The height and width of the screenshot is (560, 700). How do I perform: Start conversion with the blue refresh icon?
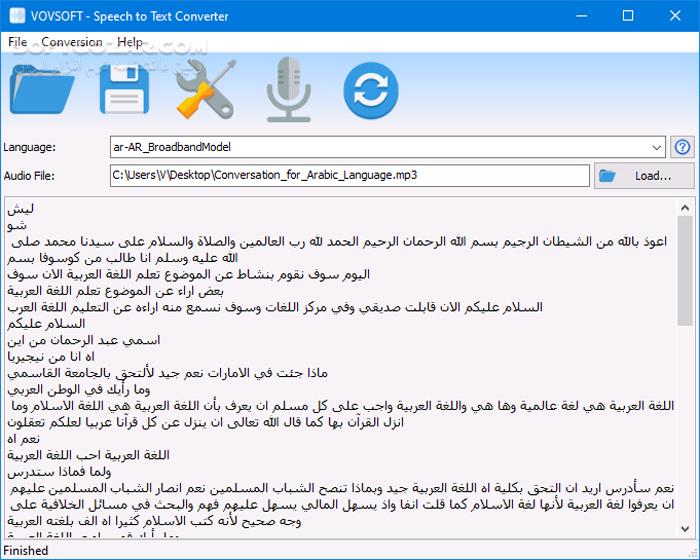click(x=371, y=90)
